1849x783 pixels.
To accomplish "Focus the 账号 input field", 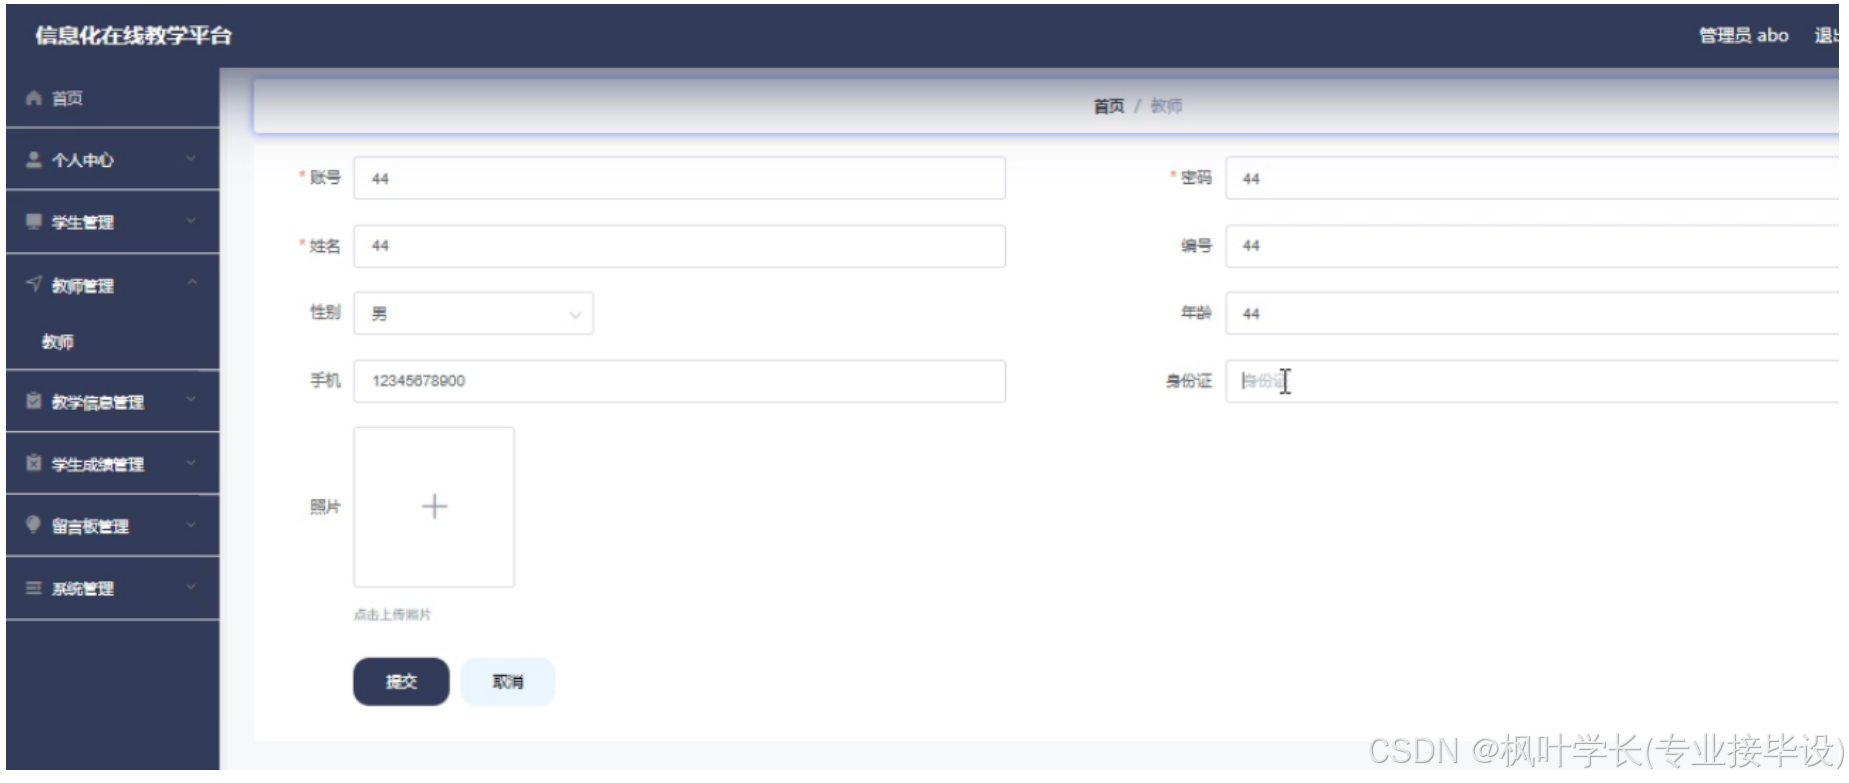I will pos(680,178).
